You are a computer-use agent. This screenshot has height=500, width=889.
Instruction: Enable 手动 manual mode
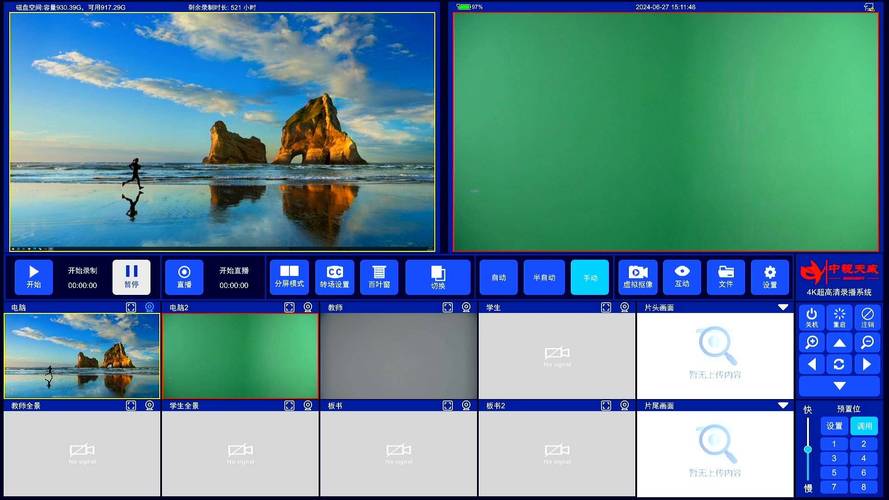pyautogui.click(x=589, y=277)
